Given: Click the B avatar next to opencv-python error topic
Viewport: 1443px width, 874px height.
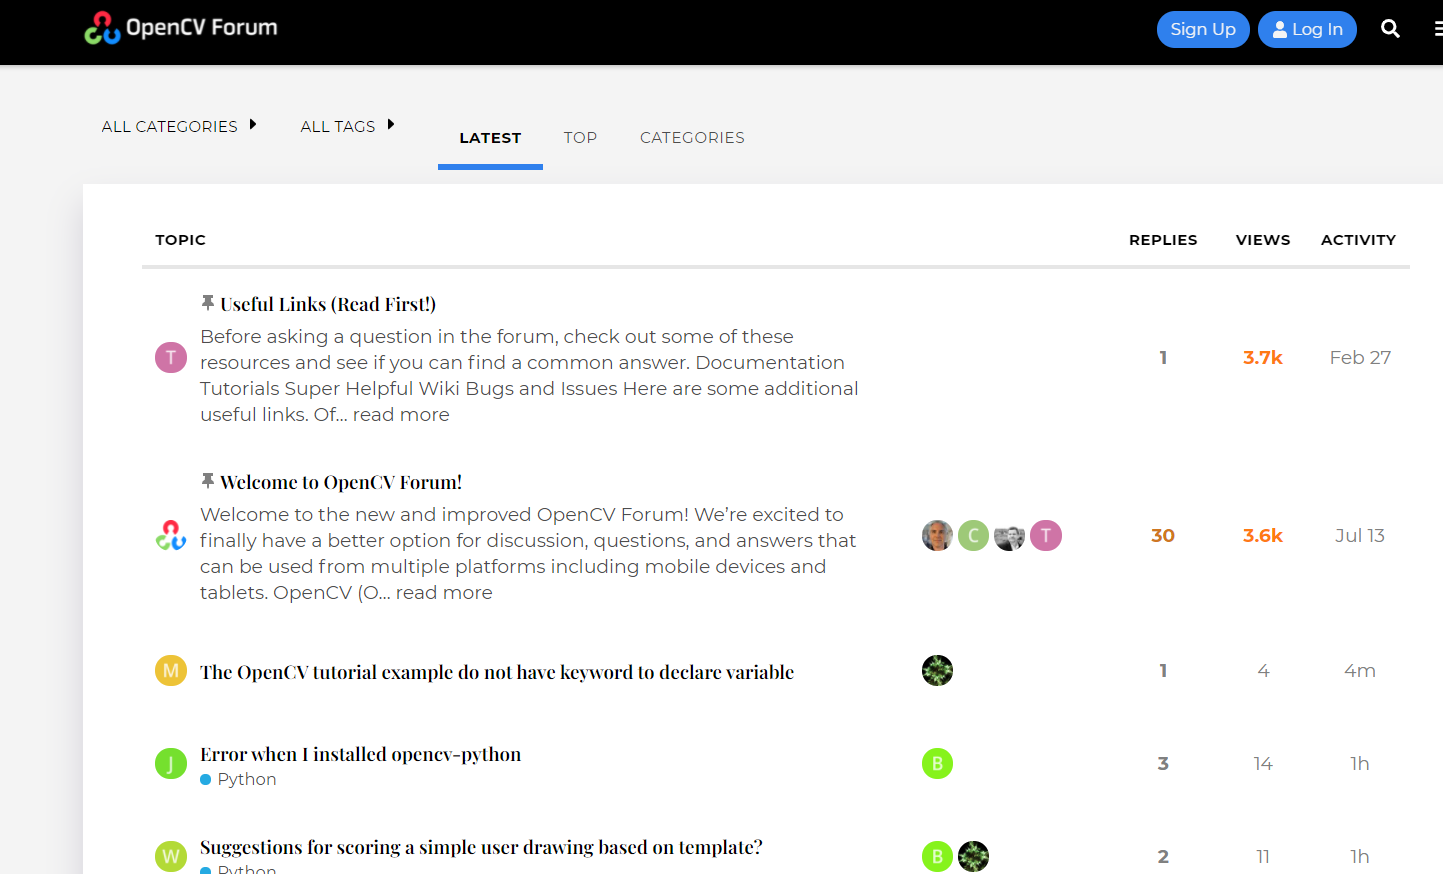Looking at the screenshot, I should pyautogui.click(x=937, y=763).
